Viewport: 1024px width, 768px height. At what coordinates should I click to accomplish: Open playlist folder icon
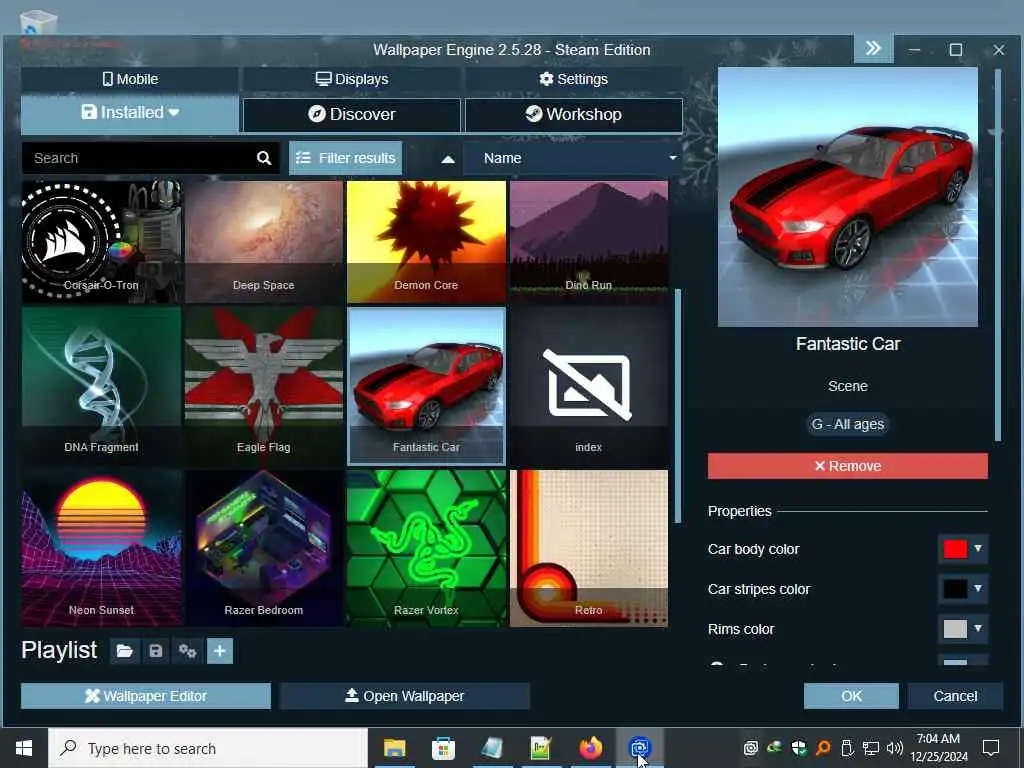(125, 651)
